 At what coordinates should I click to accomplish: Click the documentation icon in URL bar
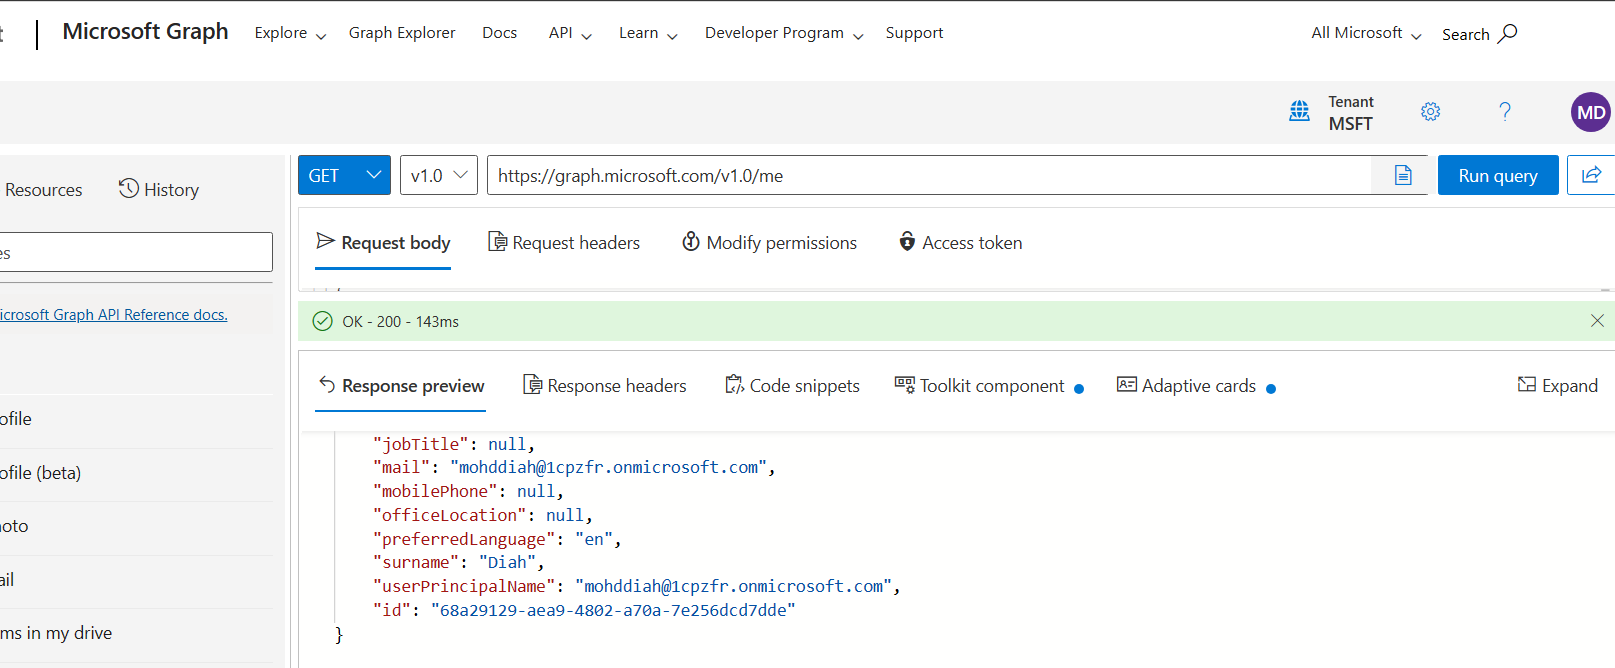tap(1403, 175)
